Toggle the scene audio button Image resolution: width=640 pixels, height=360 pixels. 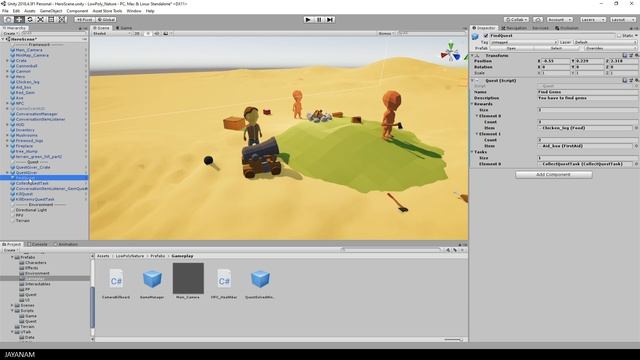point(157,33)
